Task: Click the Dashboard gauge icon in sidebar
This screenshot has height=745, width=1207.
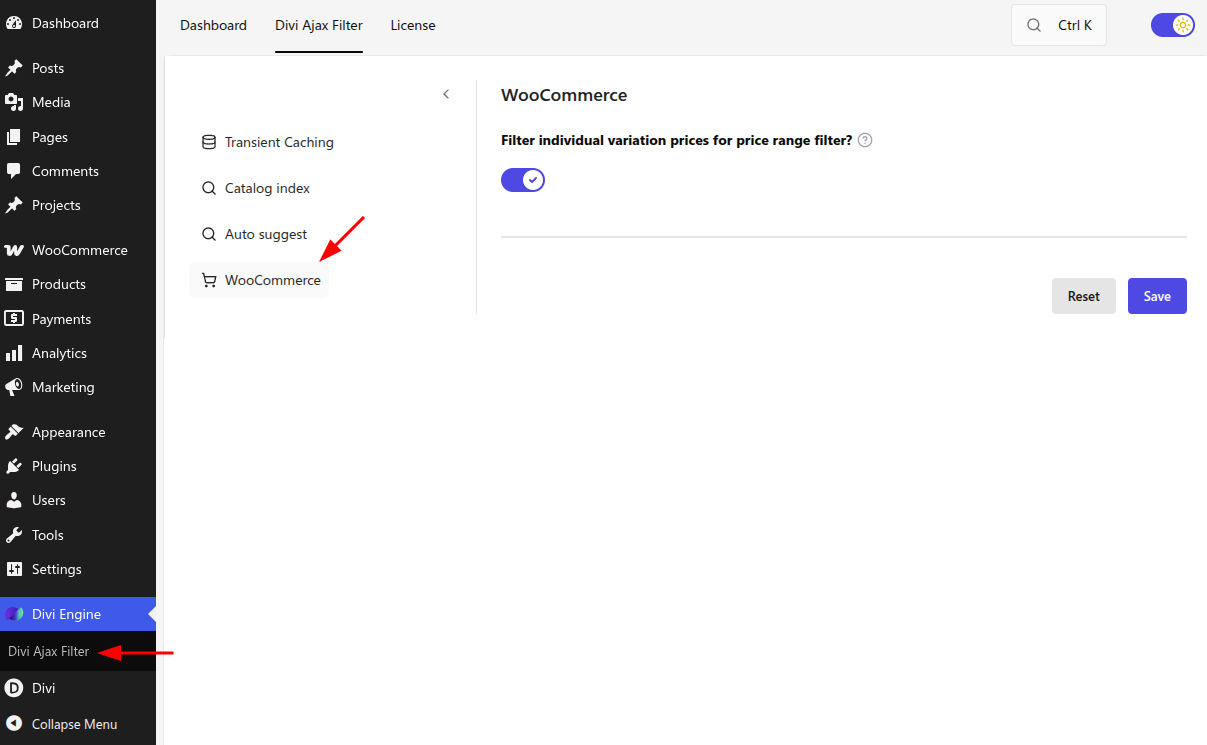Action: (14, 23)
